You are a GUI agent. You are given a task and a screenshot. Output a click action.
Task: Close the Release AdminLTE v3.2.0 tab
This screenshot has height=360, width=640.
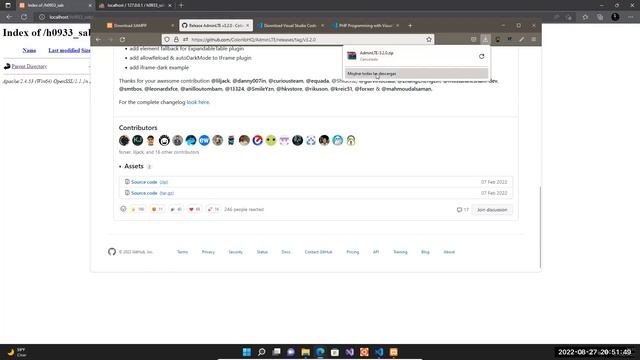pyautogui.click(x=247, y=25)
